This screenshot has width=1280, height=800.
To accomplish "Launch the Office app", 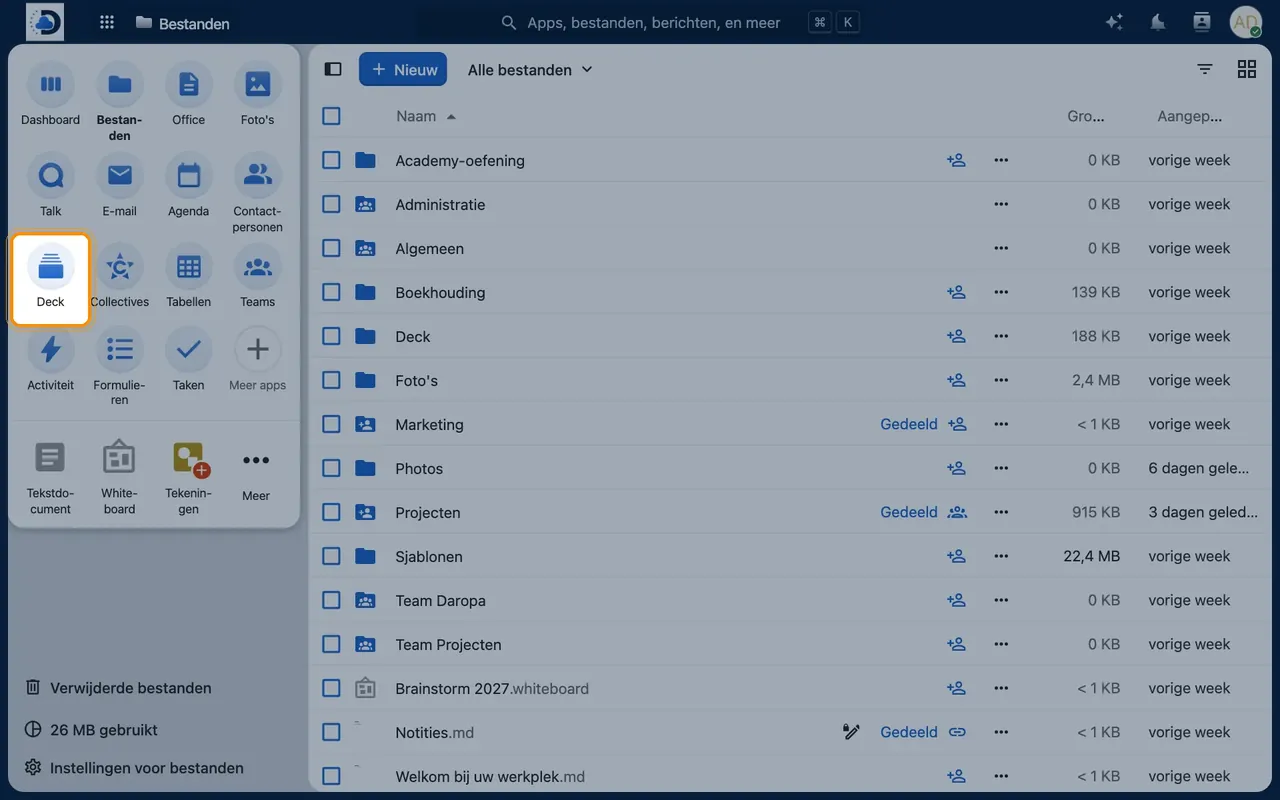I will pos(188,95).
